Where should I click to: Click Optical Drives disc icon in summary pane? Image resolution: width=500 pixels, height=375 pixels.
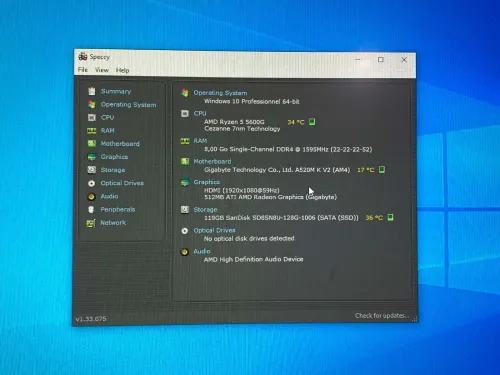pos(185,231)
